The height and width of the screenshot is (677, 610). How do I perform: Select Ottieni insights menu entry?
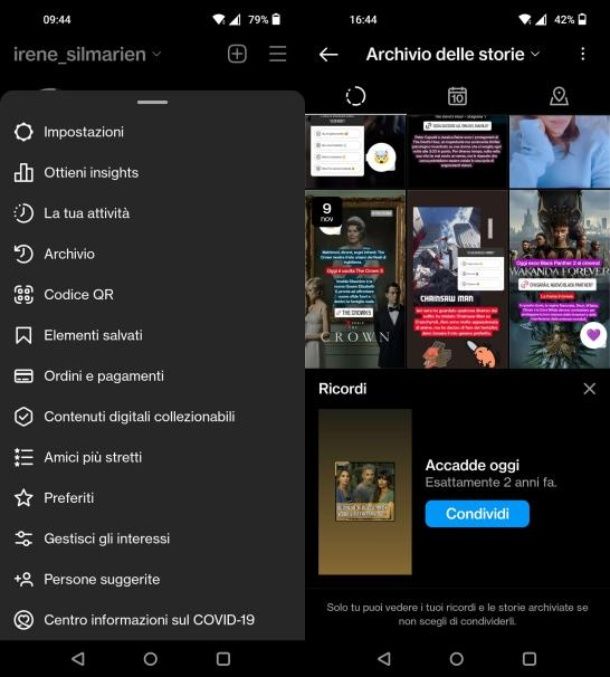pyautogui.click(x=152, y=172)
